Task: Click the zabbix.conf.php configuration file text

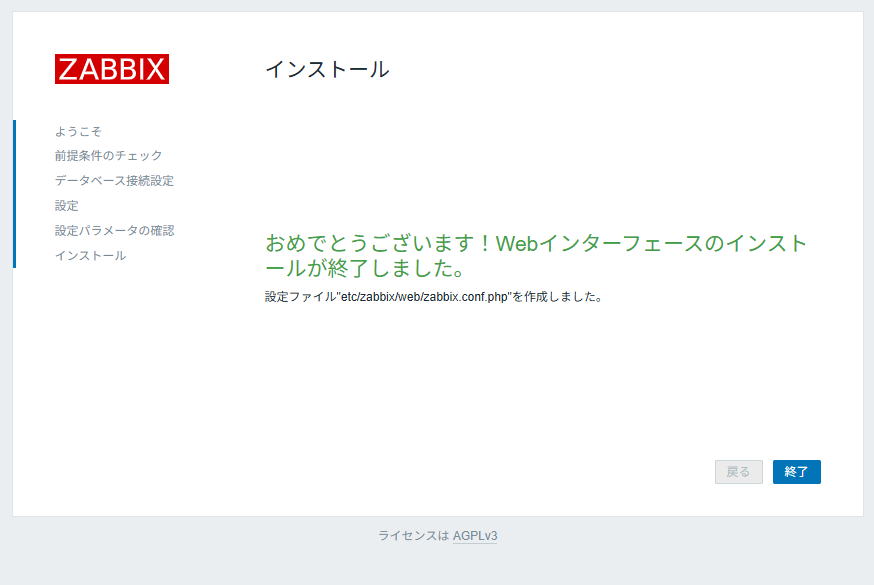Action: click(433, 297)
